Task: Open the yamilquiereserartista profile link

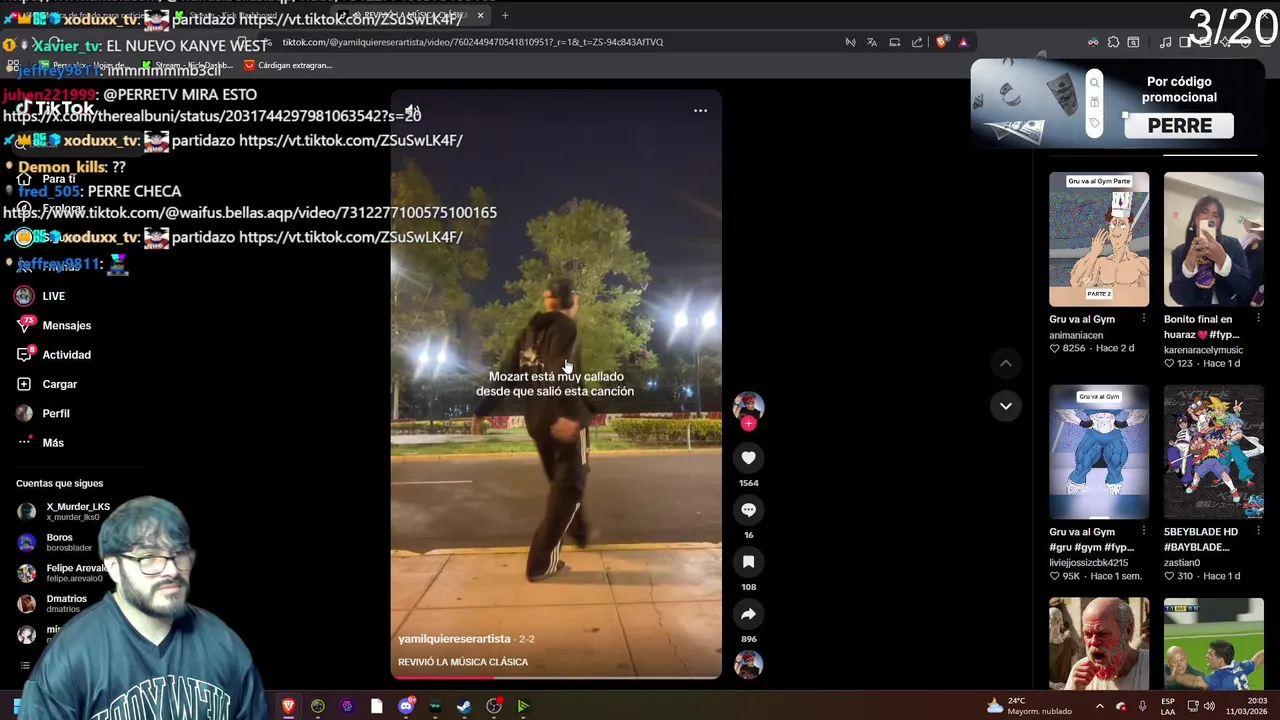Action: 454,639
